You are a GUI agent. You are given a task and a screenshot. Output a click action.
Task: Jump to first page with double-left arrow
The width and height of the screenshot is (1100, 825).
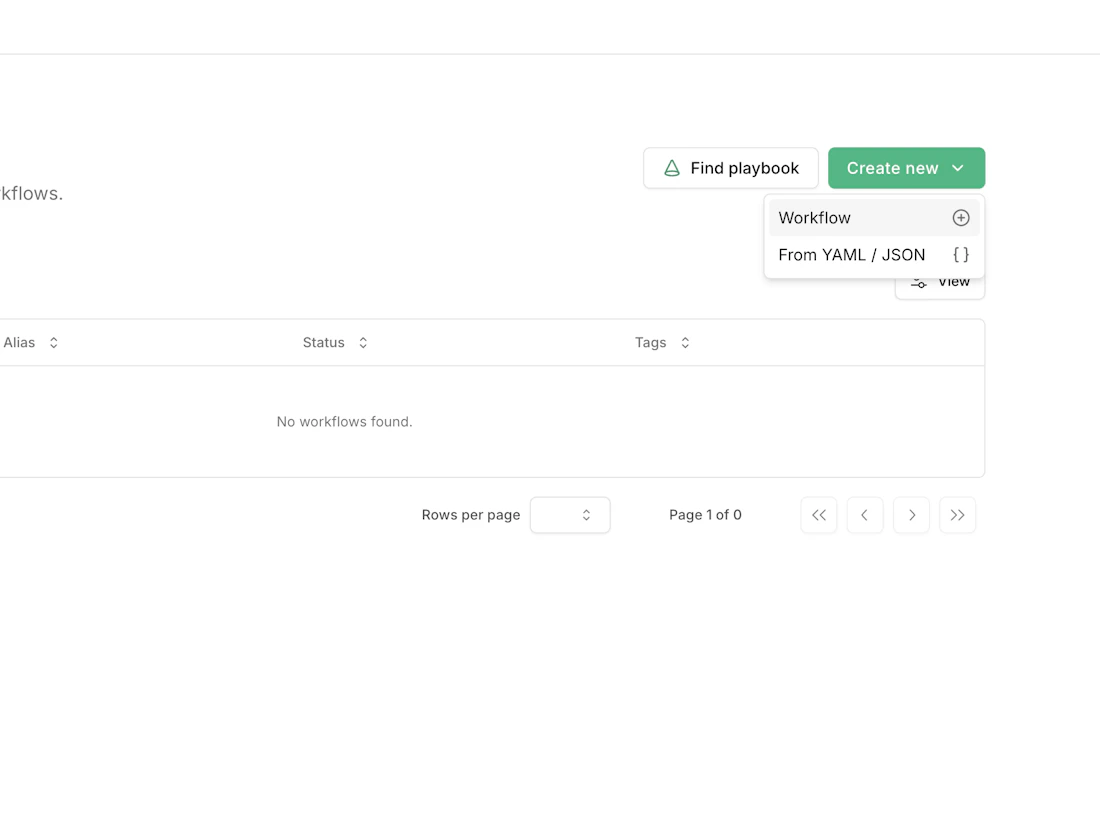click(x=818, y=515)
